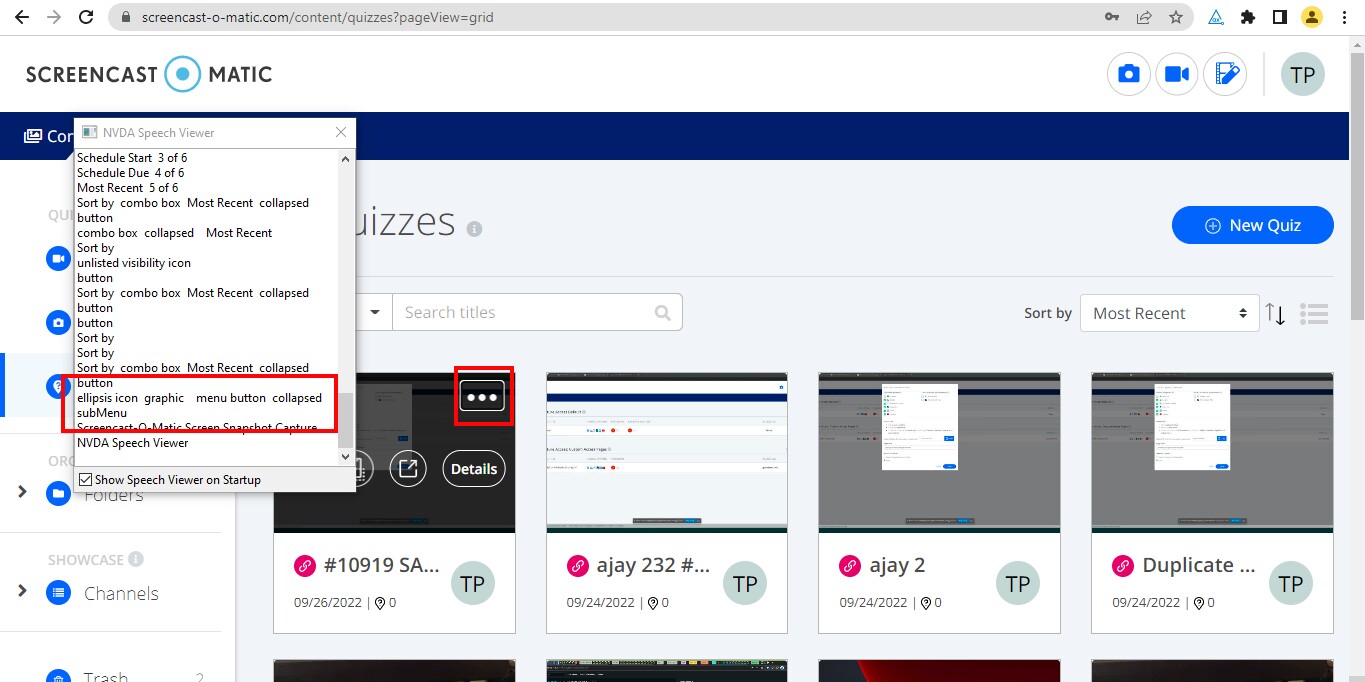Open the ellipsis menu on the quiz thumbnail
The width and height of the screenshot is (1365, 682).
pos(483,396)
